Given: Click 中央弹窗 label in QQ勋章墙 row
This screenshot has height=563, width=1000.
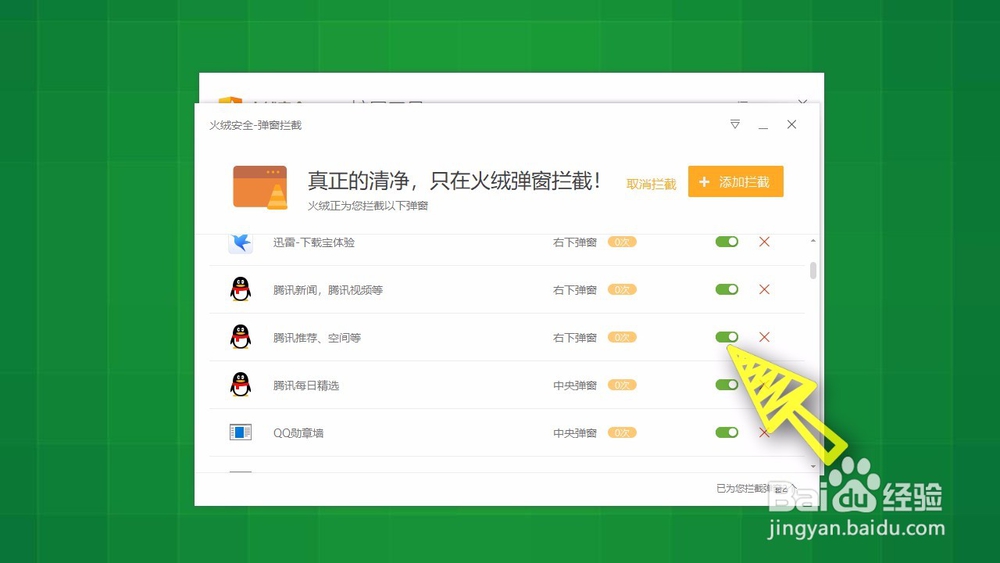Looking at the screenshot, I should (575, 434).
